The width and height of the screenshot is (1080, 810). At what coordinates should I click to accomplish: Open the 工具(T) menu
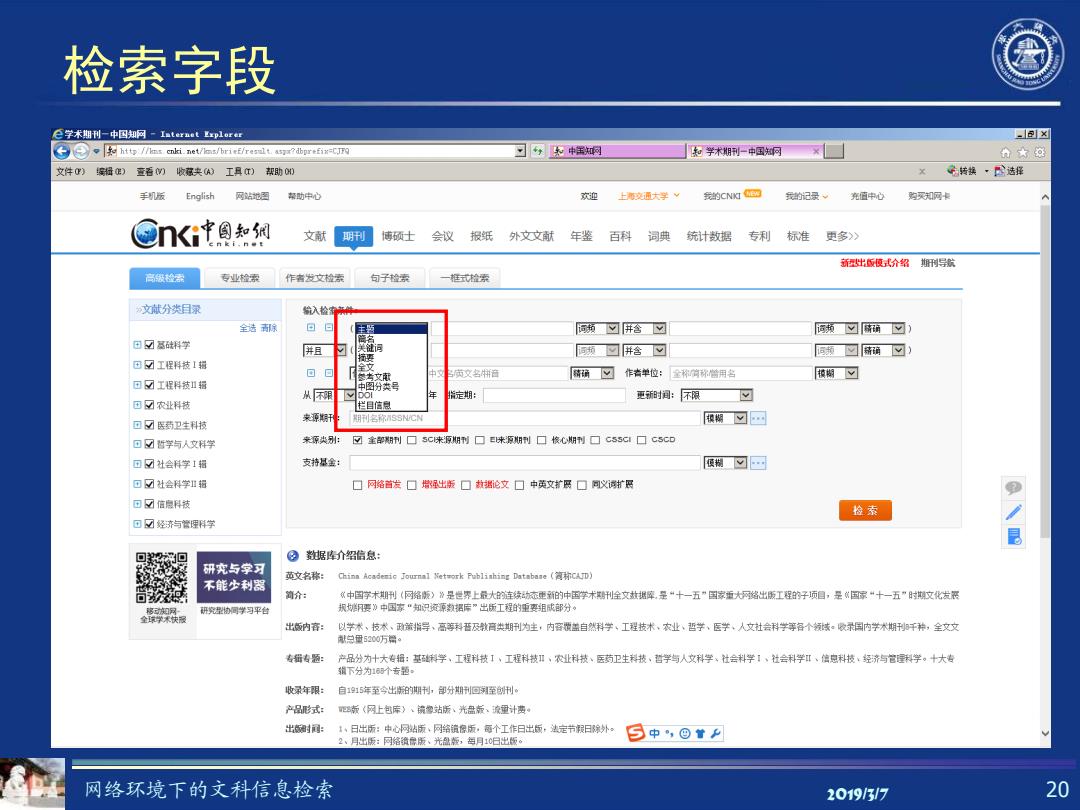pos(240,171)
